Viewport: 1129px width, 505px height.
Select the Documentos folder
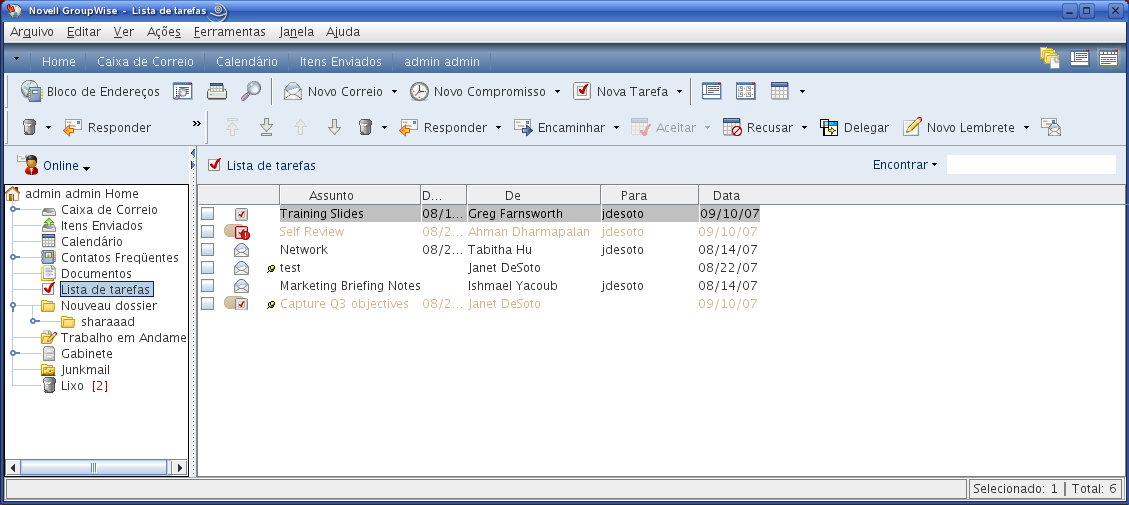[96, 274]
